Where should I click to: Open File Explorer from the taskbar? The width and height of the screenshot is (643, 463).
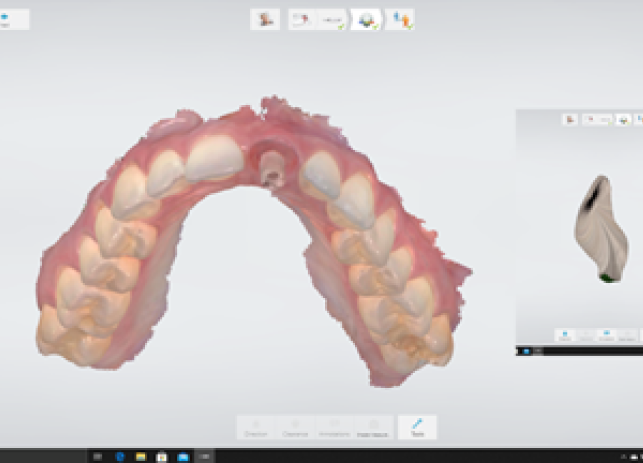point(140,456)
